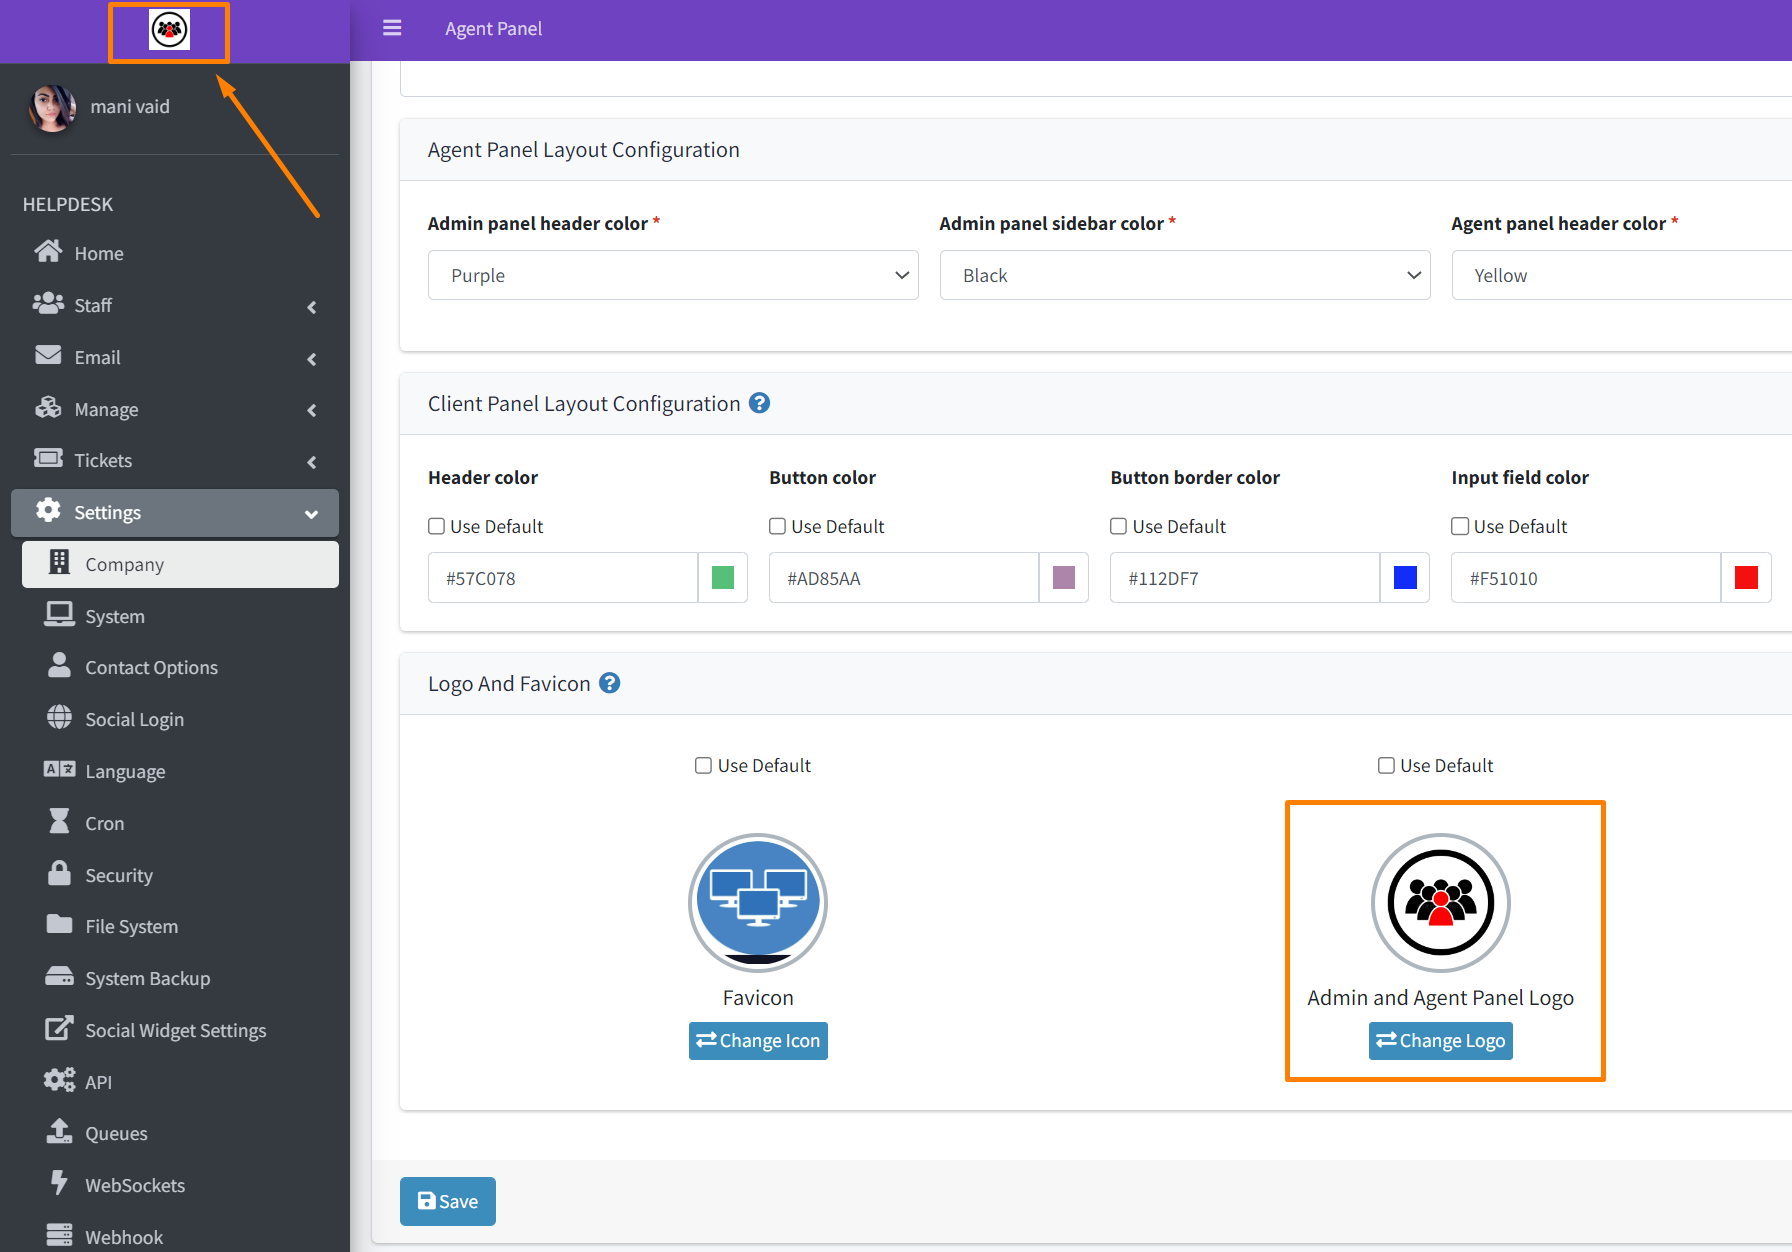This screenshot has width=1792, height=1252.
Task: Click the green Header color swatch
Action: pos(722,577)
